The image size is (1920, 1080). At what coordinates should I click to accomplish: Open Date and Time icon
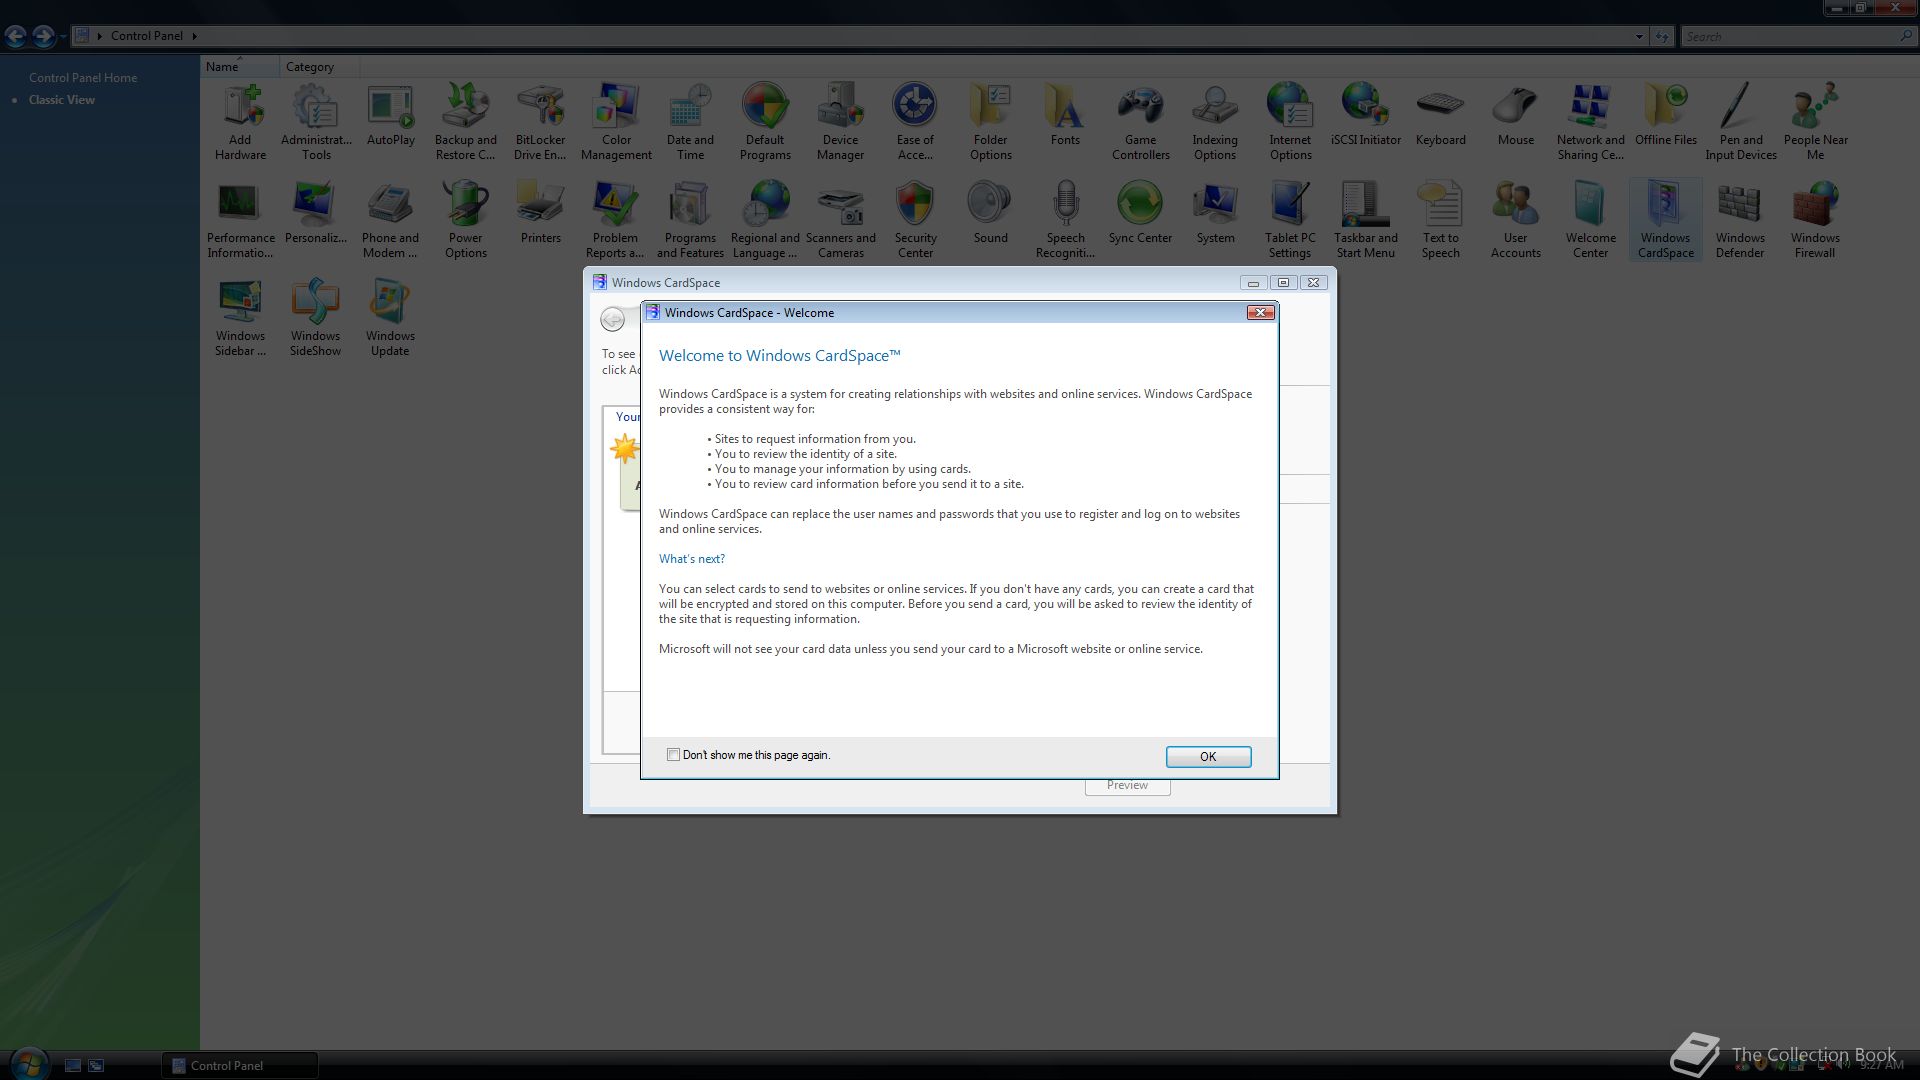(690, 122)
